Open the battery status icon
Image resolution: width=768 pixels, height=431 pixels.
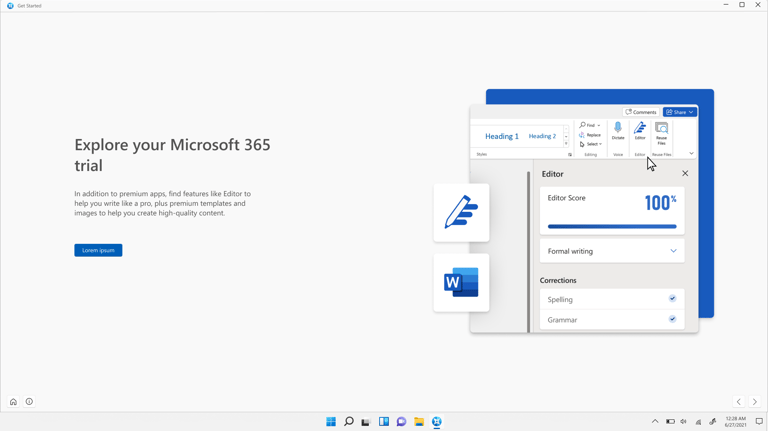point(670,422)
